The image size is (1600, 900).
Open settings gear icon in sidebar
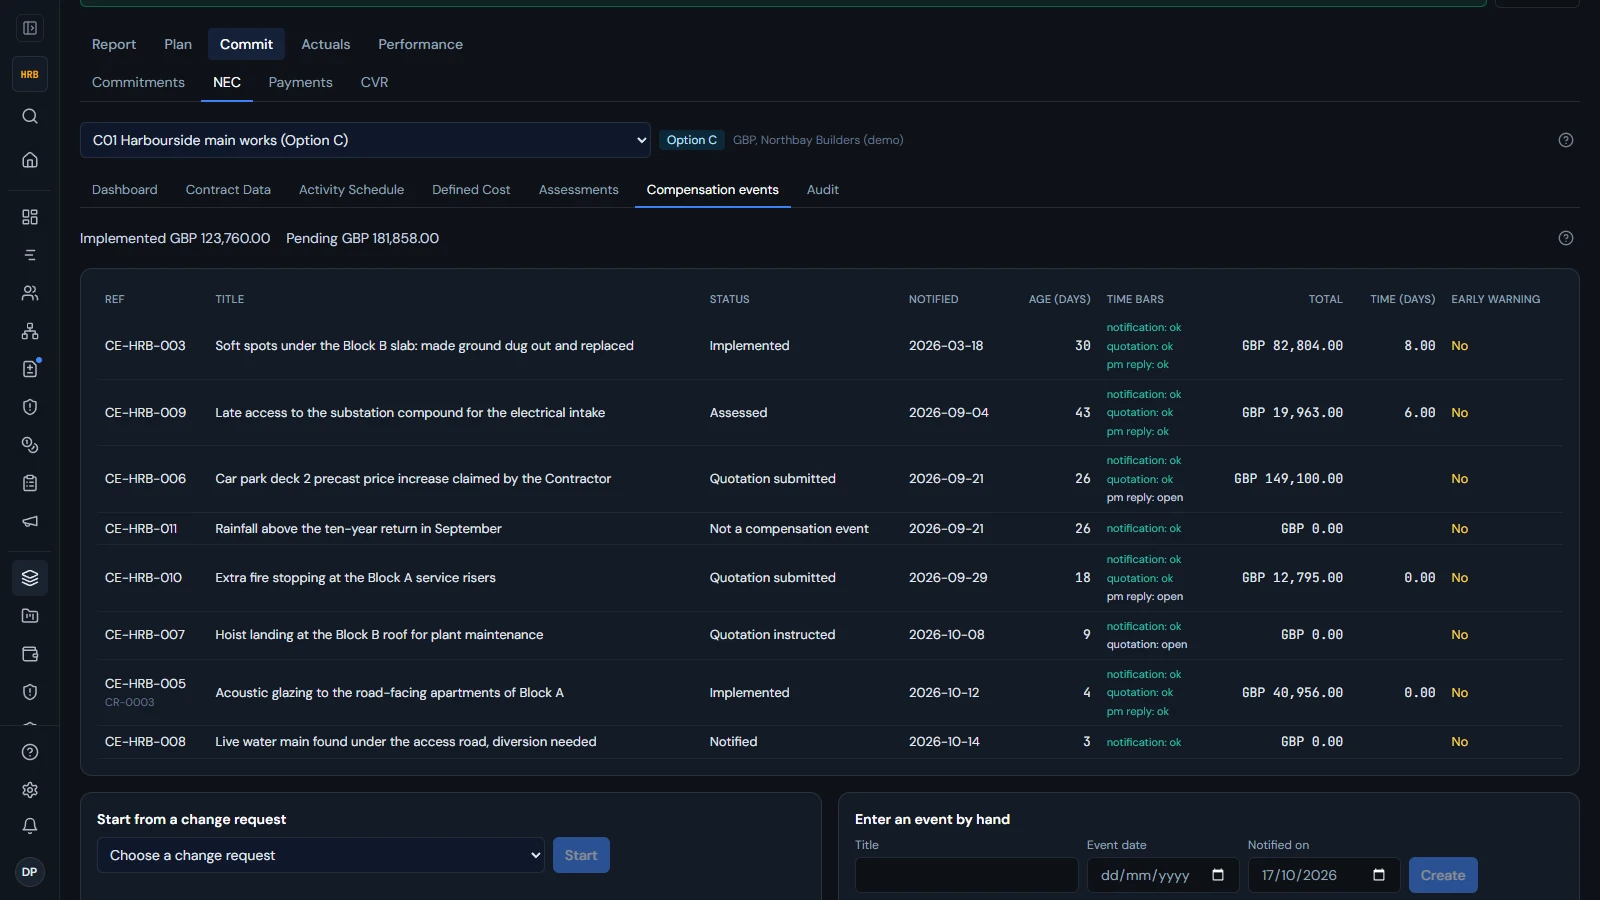pos(30,790)
